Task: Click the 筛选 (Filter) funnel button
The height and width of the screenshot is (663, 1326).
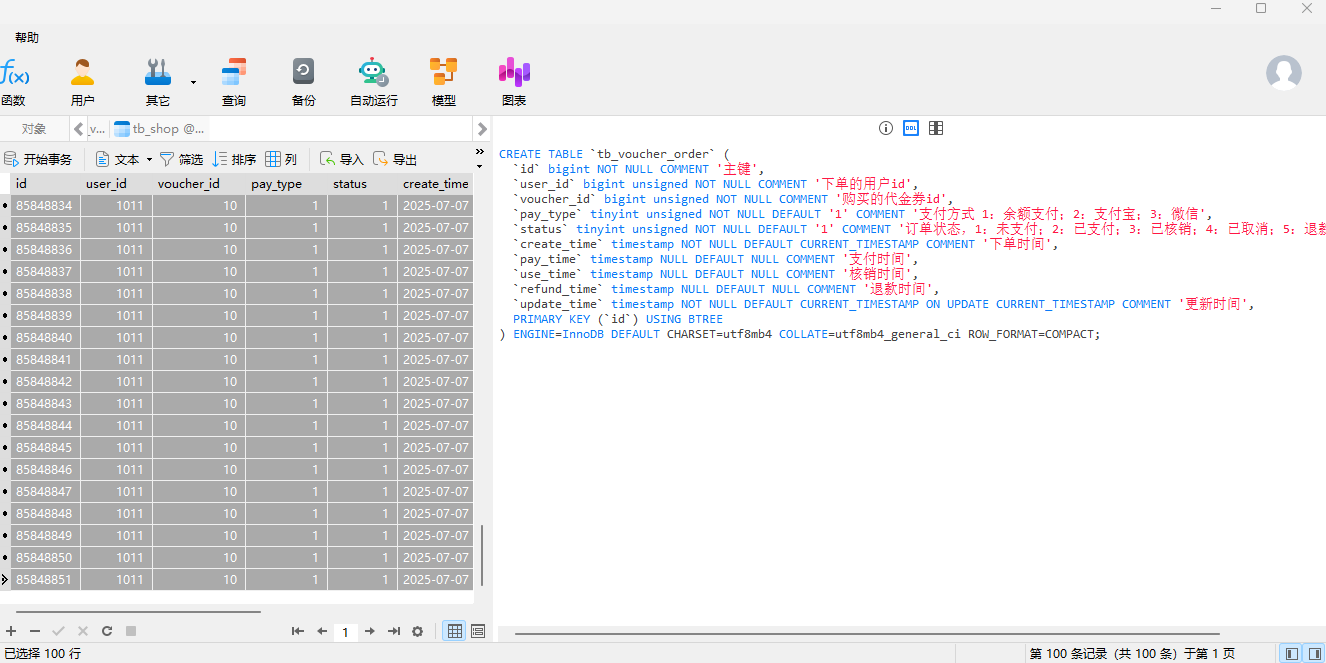Action: click(181, 159)
